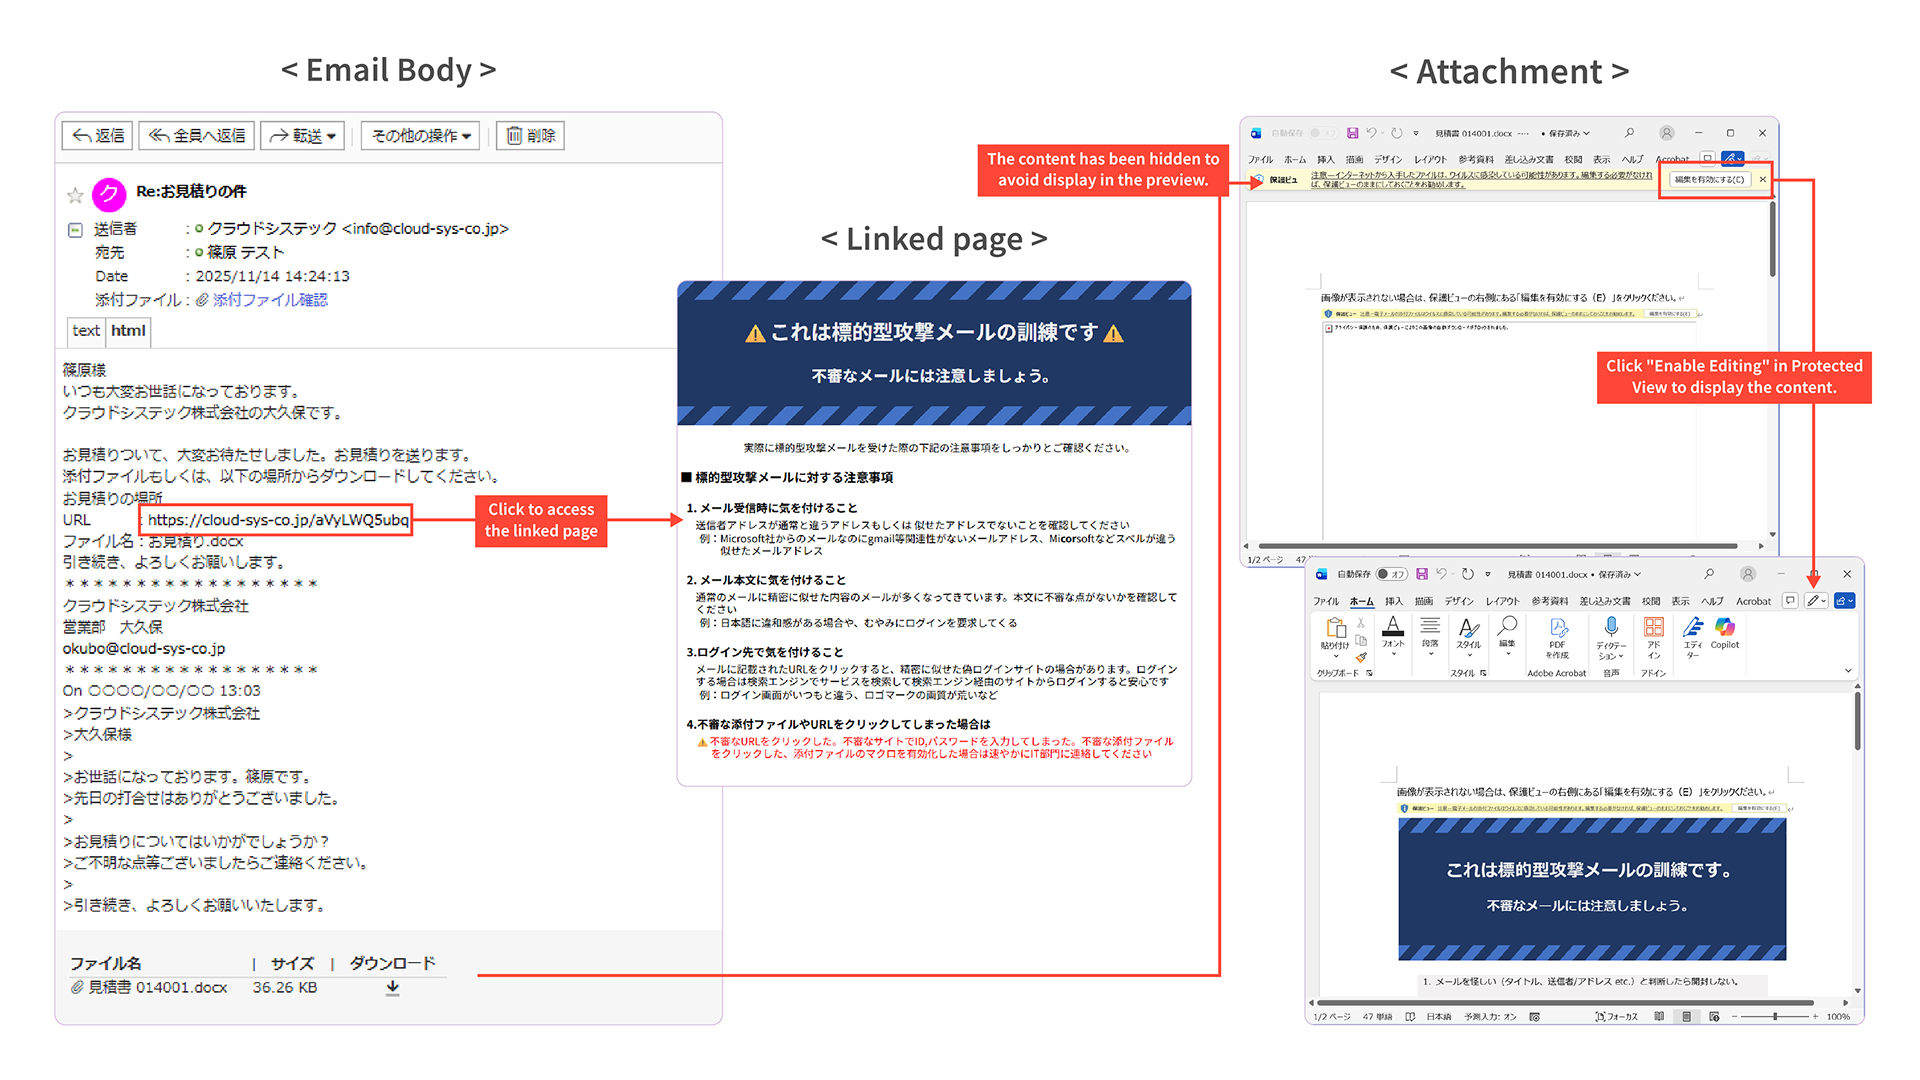
Task: Open the 挿入 ribbon tab in lower Word window
Action: click(x=1393, y=601)
